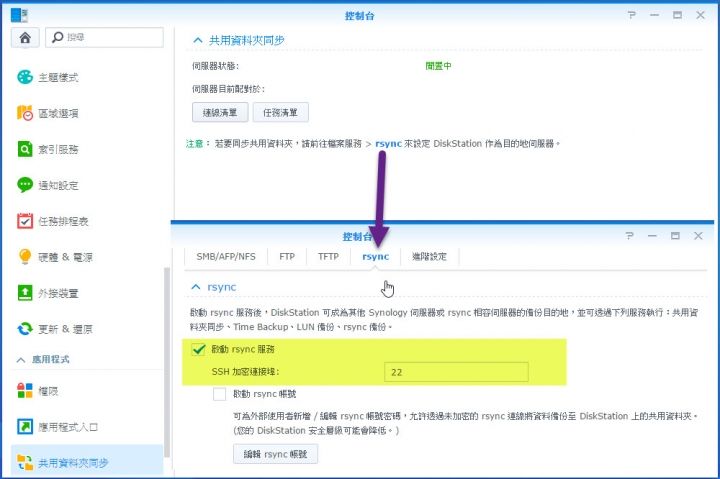Switch to the TFTP tab
This screenshot has height=479, width=720.
[328, 257]
